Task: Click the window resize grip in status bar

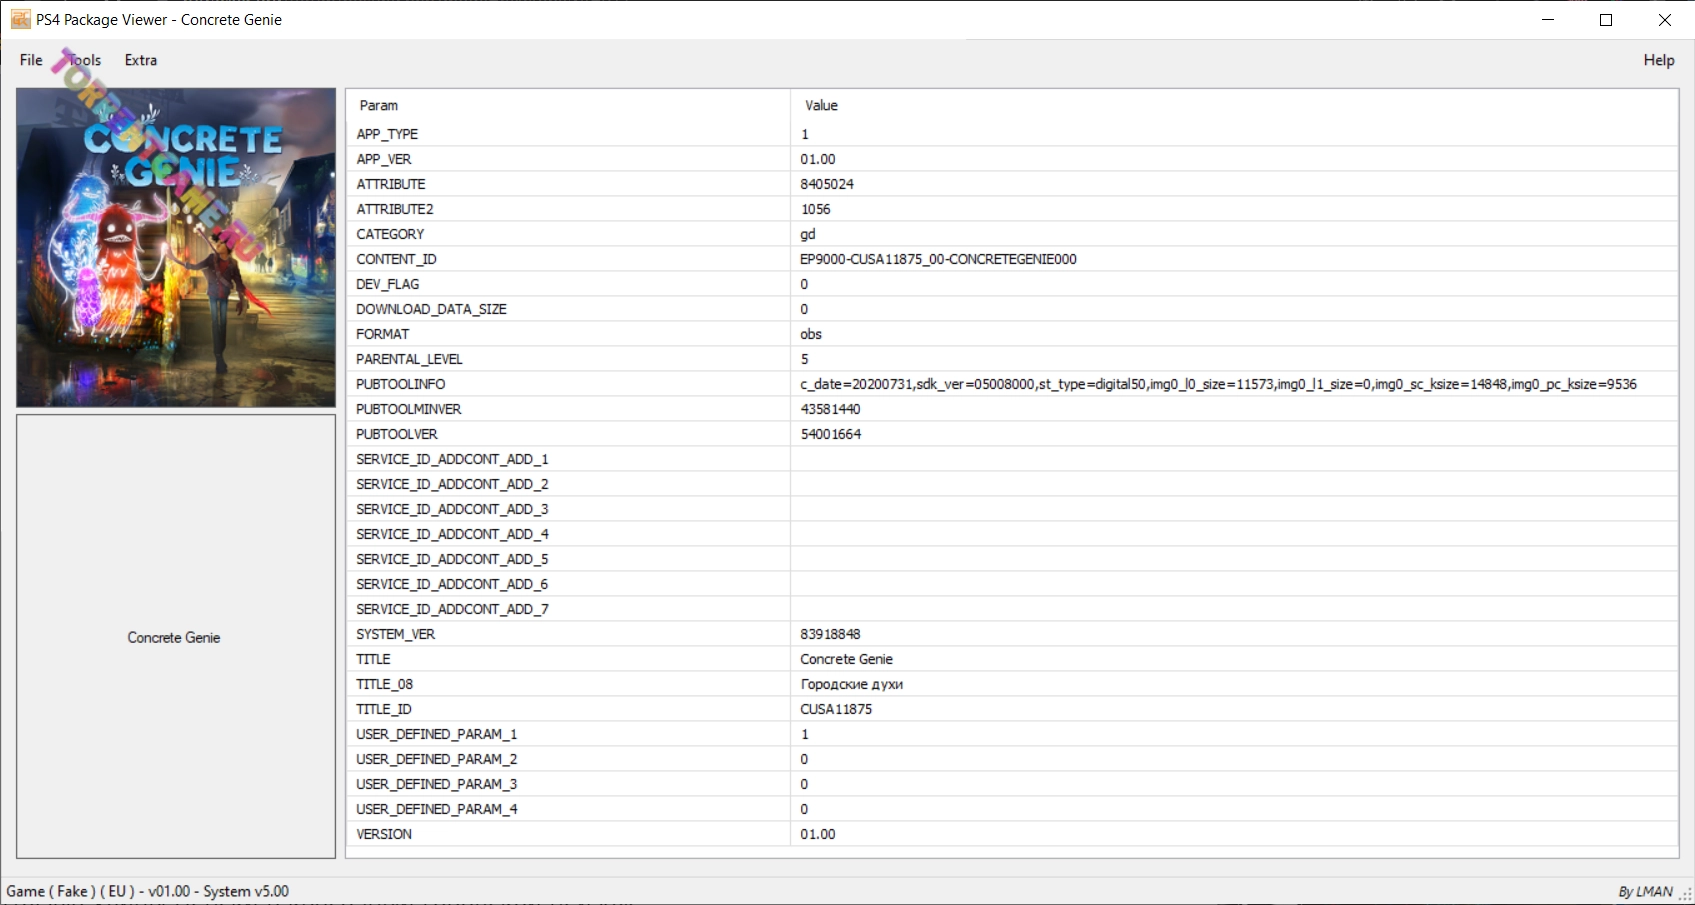Action: (x=1685, y=895)
